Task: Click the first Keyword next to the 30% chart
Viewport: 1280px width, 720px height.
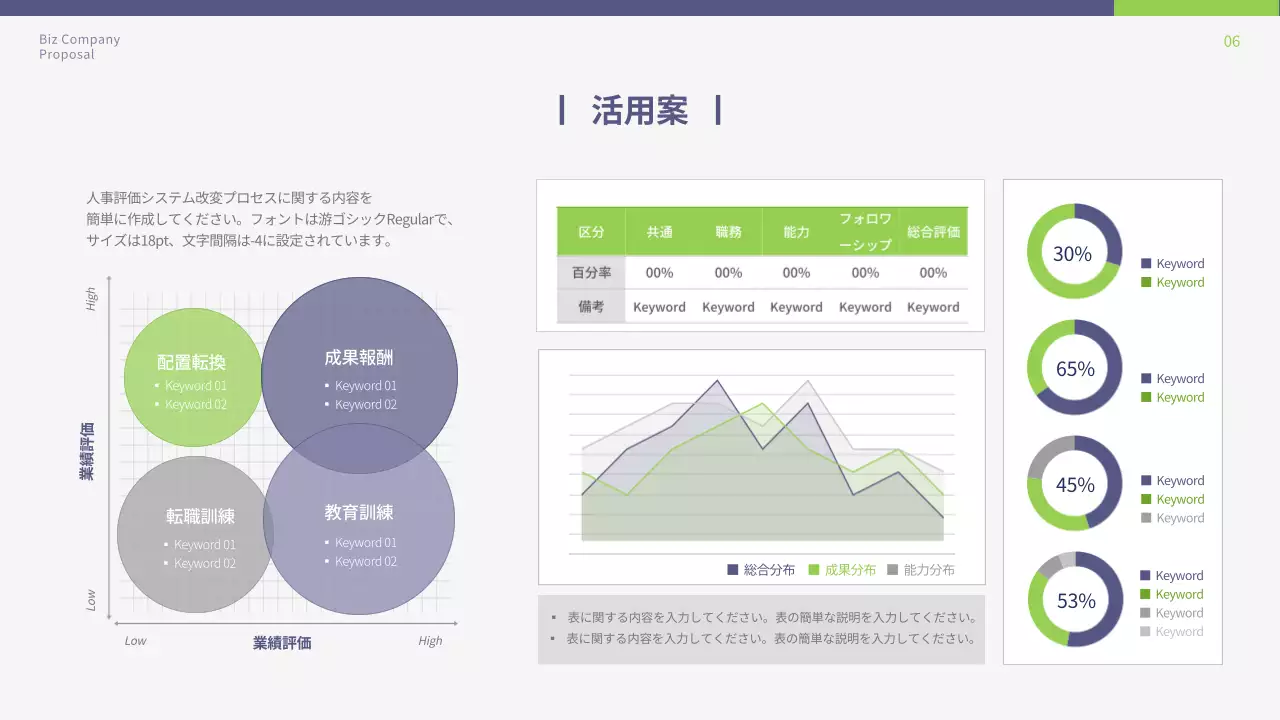Action: [x=1175, y=263]
